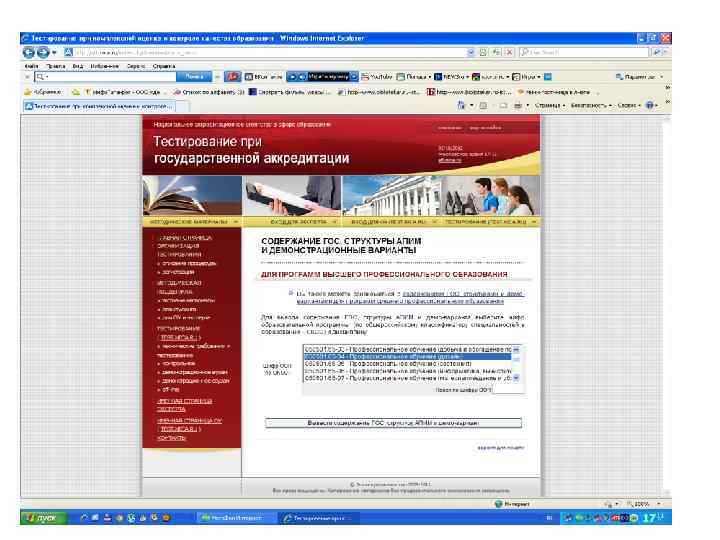The height and width of the screenshot is (540, 720).
Task: Click in the toolbar search input field
Action: pyautogui.click(x=106, y=77)
